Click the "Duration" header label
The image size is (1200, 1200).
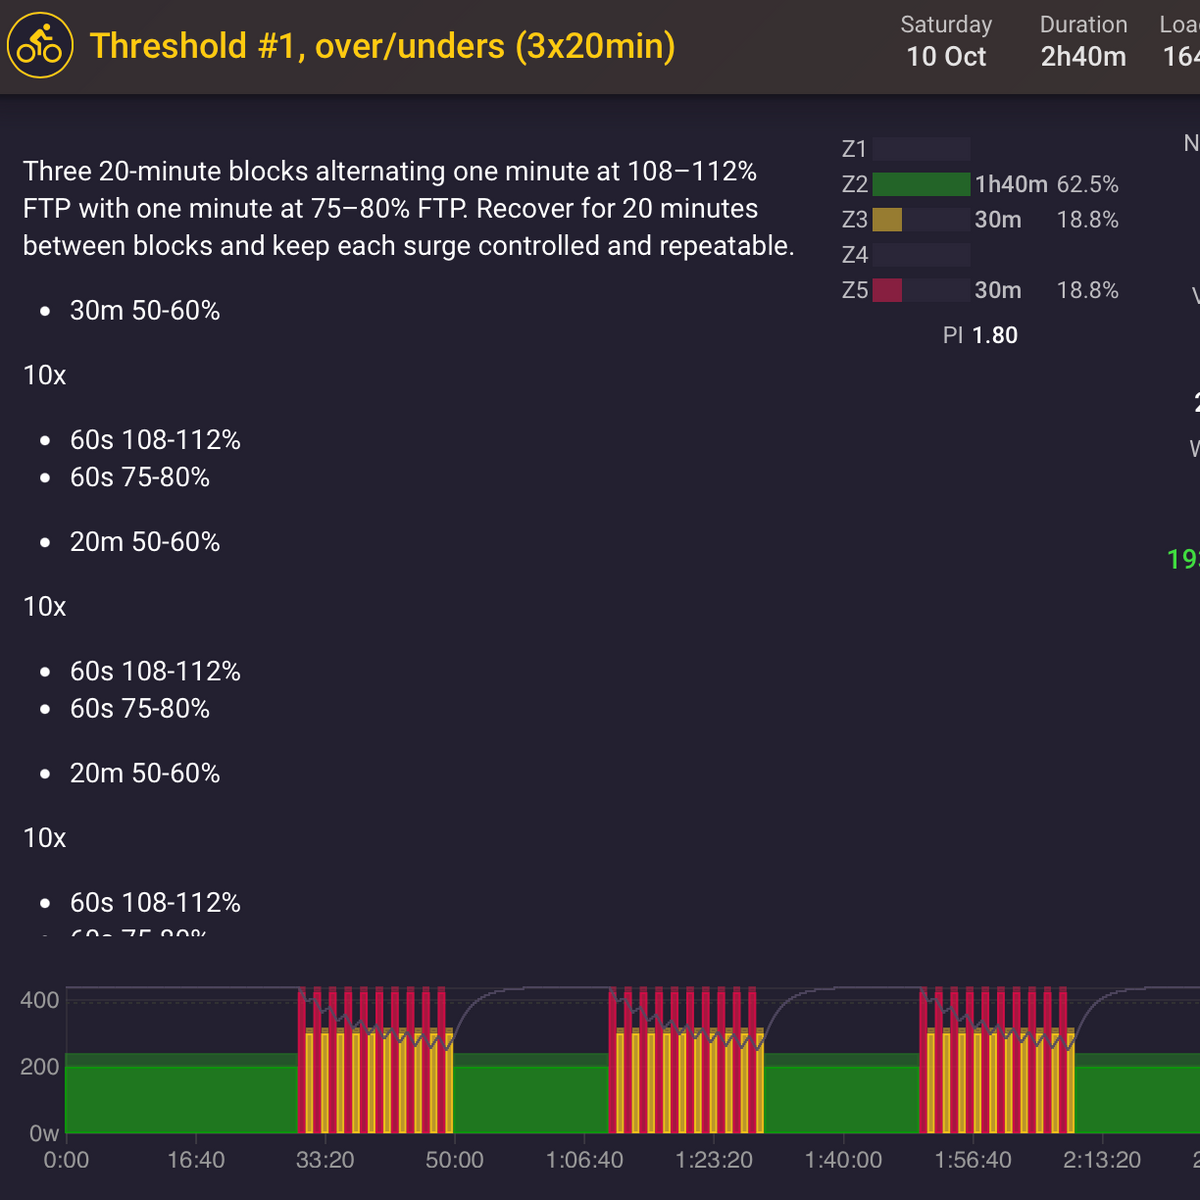[x=1083, y=24]
